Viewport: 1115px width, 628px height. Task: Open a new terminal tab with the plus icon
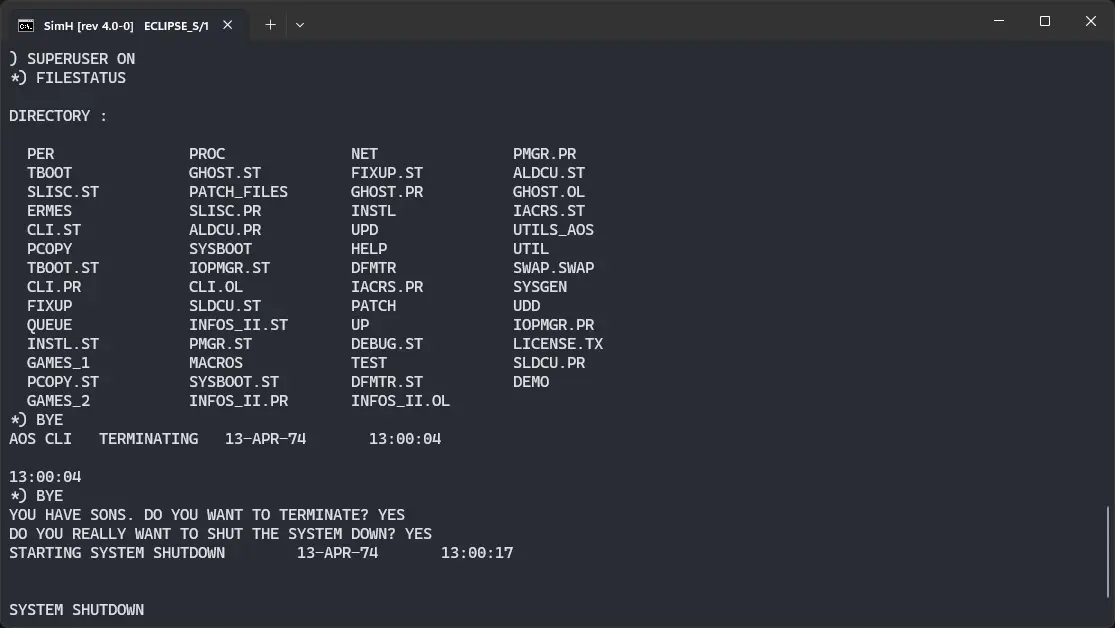[x=268, y=25]
